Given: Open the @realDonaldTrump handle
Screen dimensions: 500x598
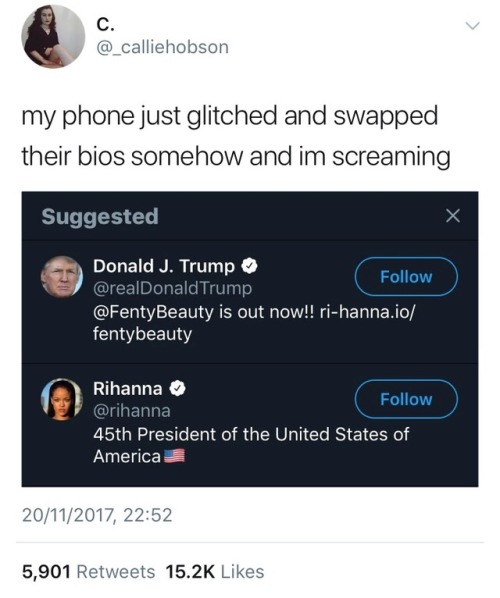Looking at the screenshot, I should [x=172, y=288].
